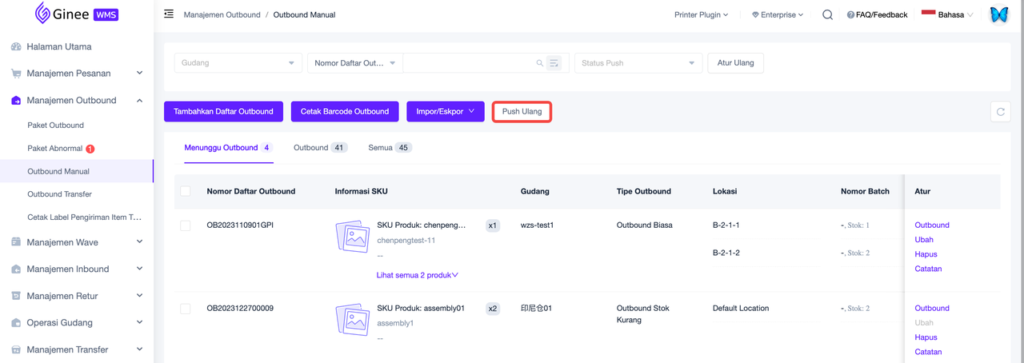Collapse the sidebar with the menu fold icon
The height and width of the screenshot is (363, 1024).
click(x=168, y=14)
